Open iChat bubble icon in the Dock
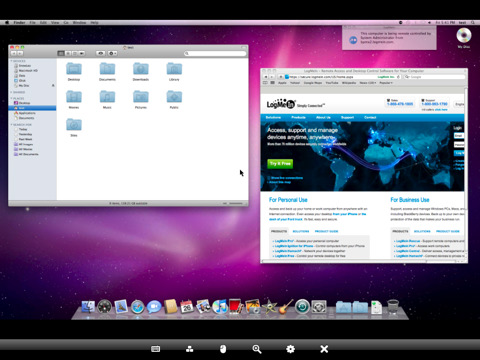Viewport: 480px width, 360px height. click(154, 307)
